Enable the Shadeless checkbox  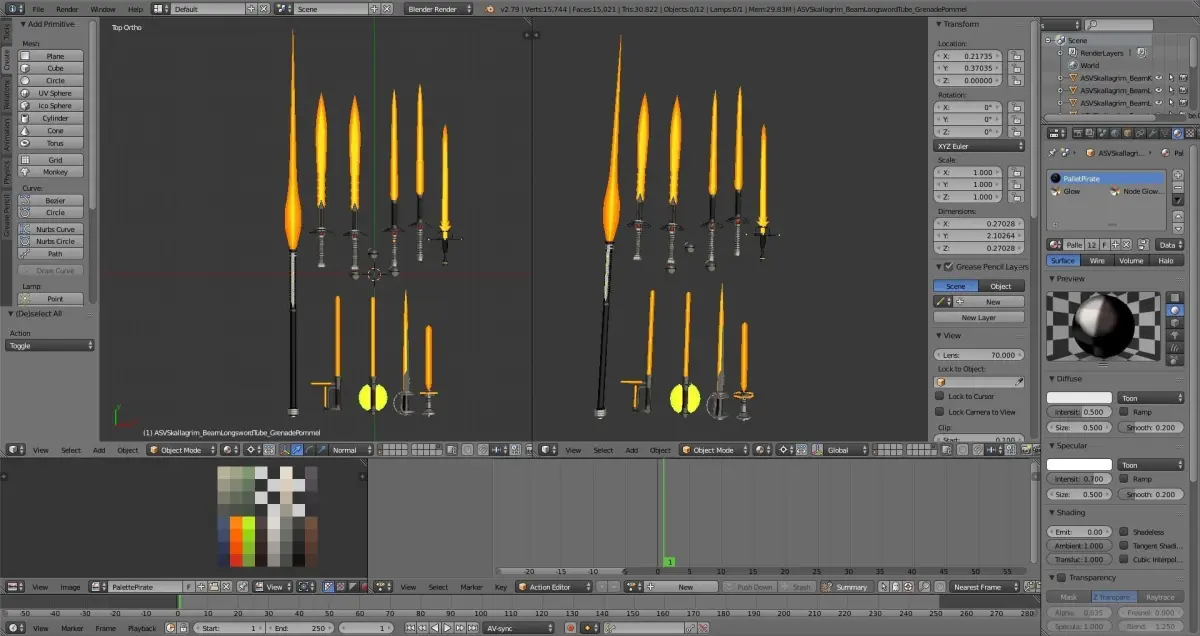pyautogui.click(x=1124, y=532)
